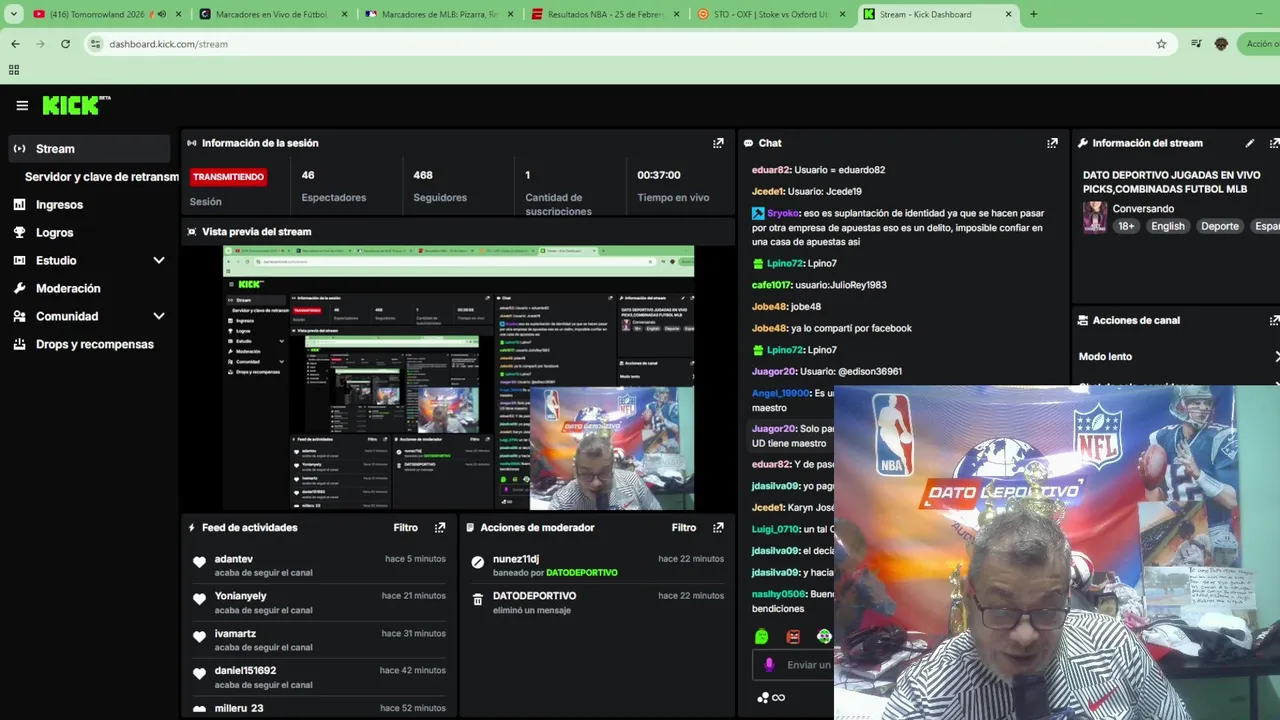Click the heart icon beside adantev
This screenshot has height=720, width=1280.
[199, 562]
